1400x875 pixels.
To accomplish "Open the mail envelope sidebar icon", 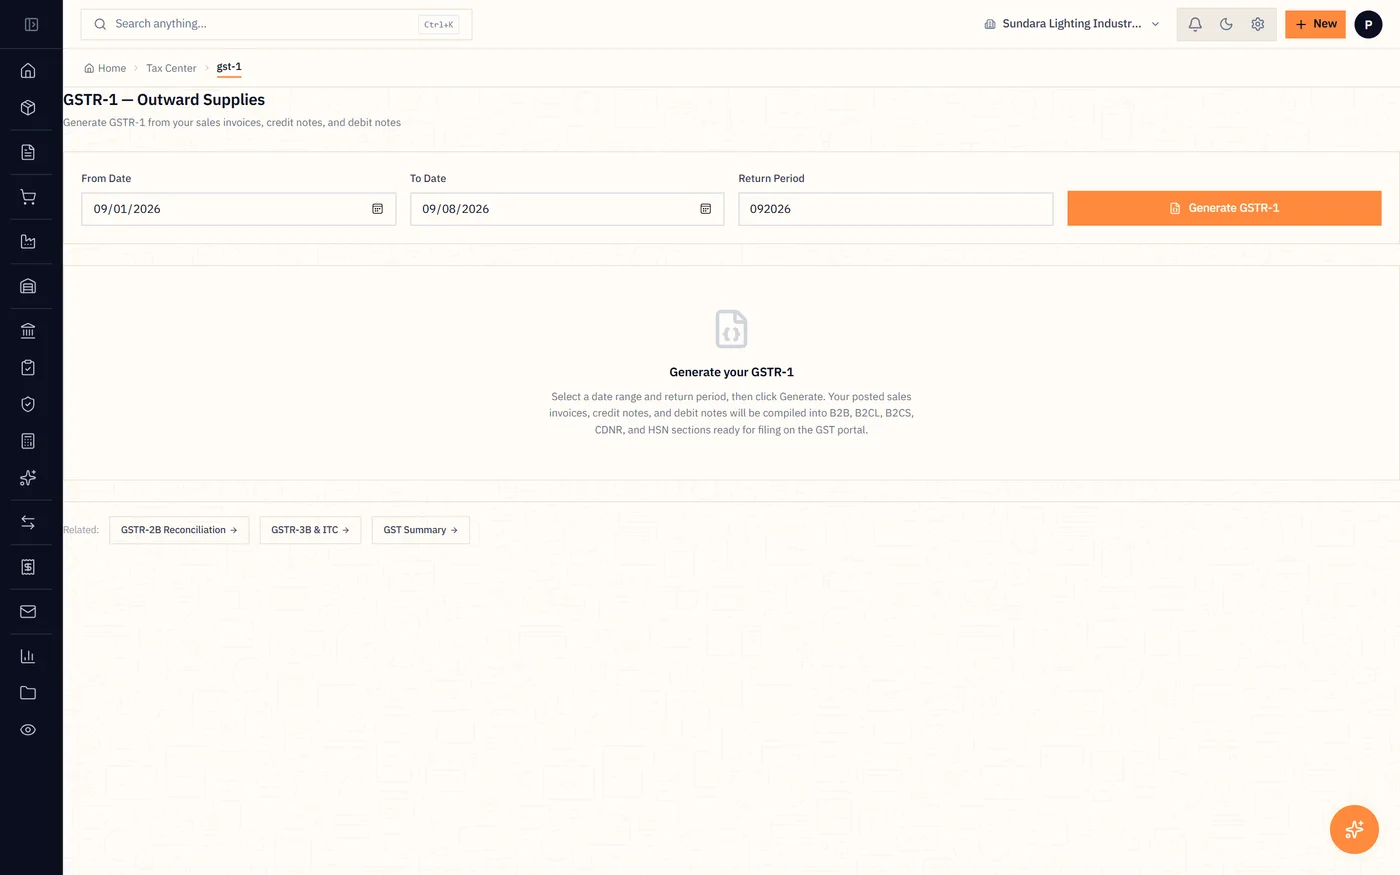I will coord(28,611).
